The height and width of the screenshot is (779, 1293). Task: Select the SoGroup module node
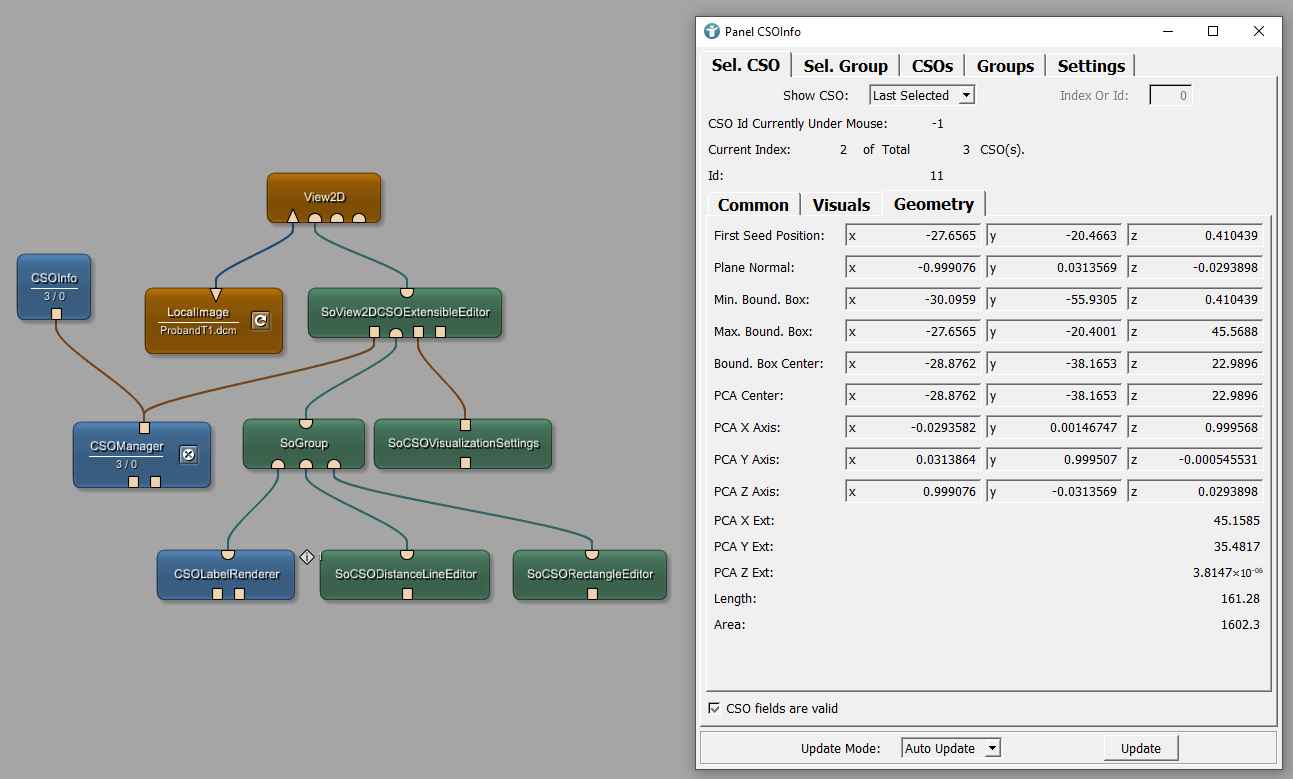point(304,443)
